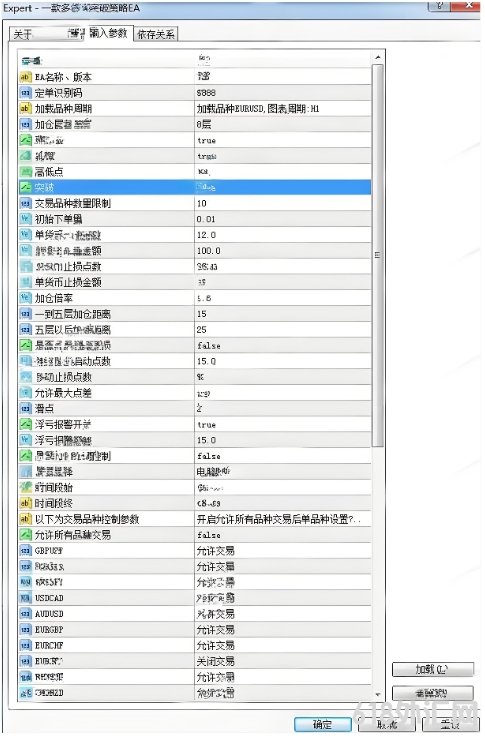485x738 pixels.
Task: Click the 加载(L) button
Action: pyautogui.click(x=432, y=669)
